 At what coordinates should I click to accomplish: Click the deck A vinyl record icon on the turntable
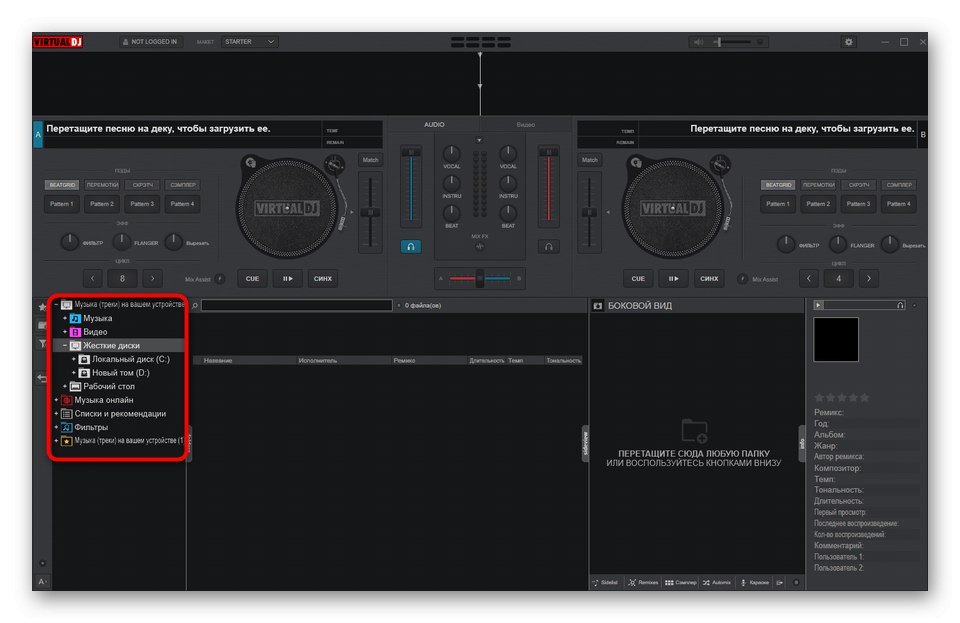[x=250, y=162]
